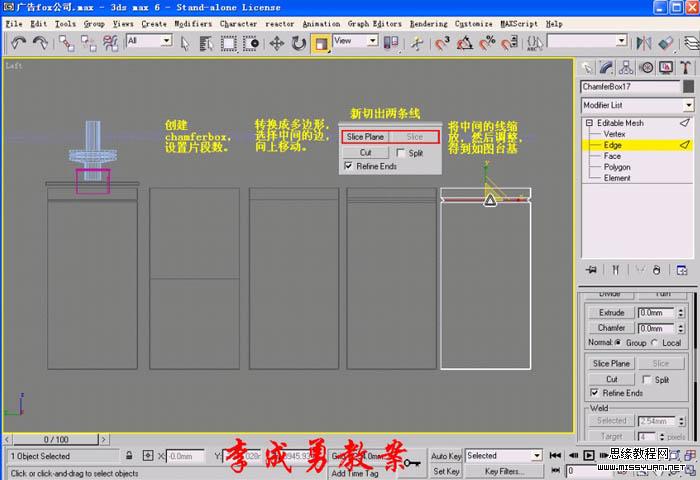
Task: Click the Undo arrow in the toolbar
Action: click(x=18, y=42)
